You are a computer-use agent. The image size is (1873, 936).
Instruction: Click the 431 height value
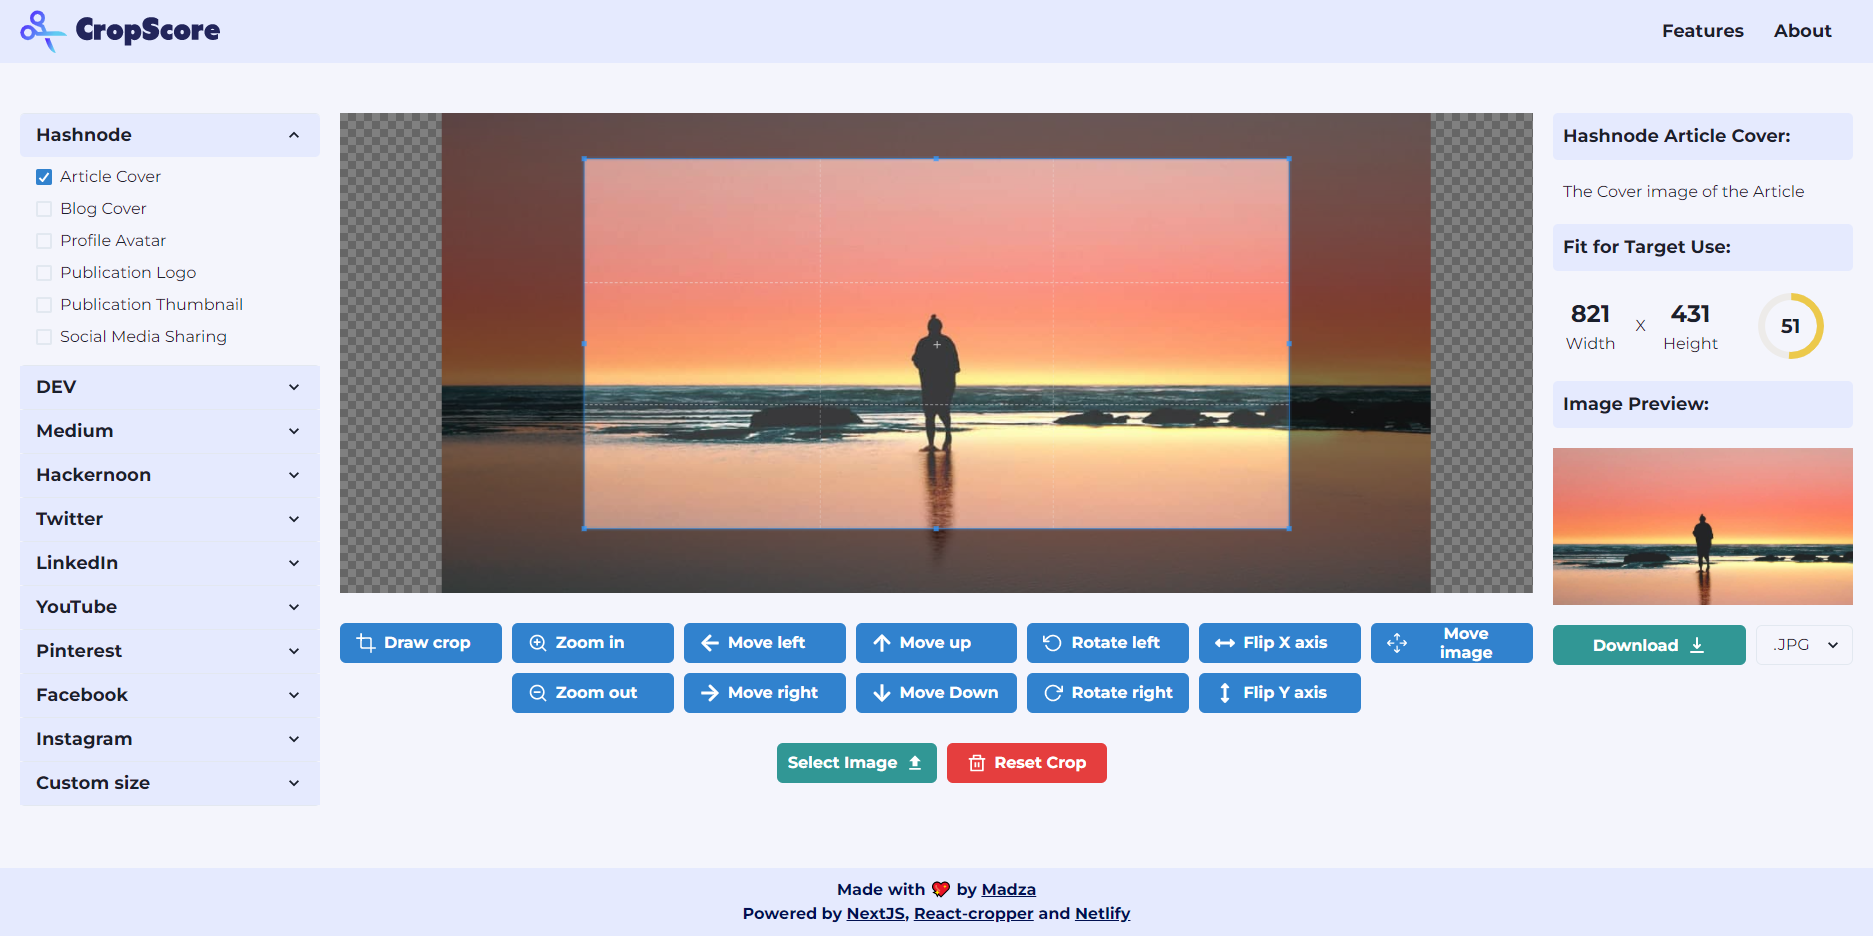[x=1690, y=314]
